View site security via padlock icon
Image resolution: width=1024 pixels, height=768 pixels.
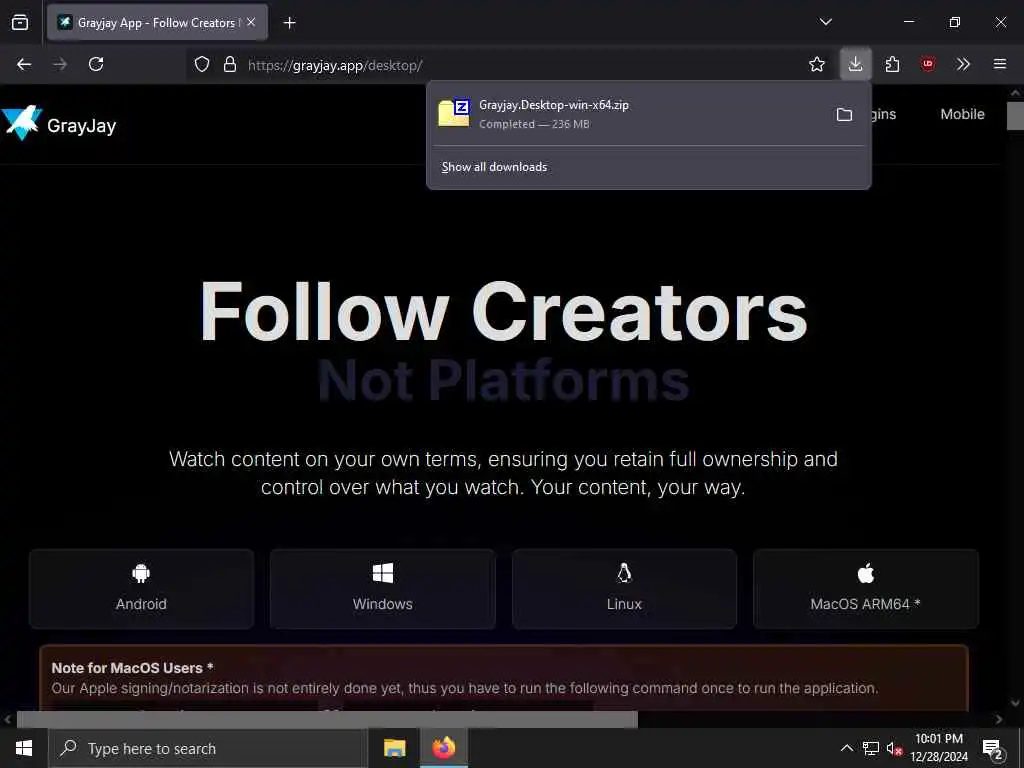click(229, 64)
